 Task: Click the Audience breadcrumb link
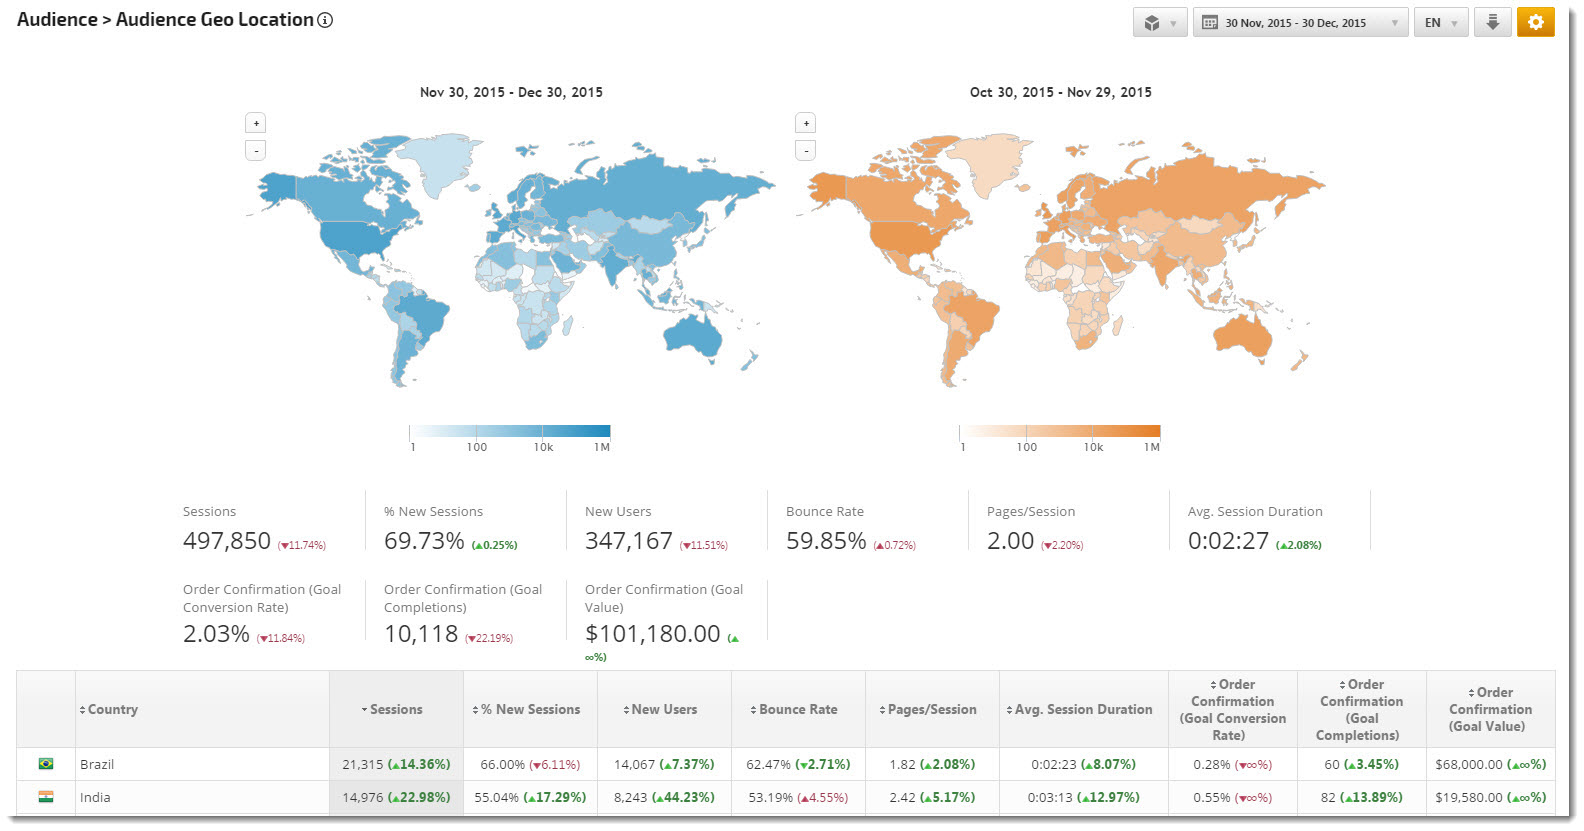coord(57,20)
